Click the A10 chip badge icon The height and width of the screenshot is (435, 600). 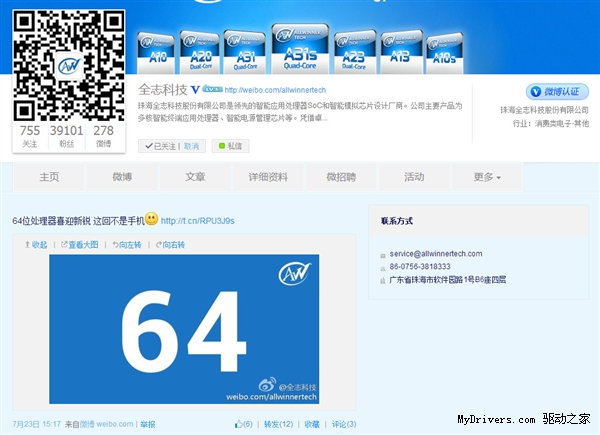pos(156,54)
